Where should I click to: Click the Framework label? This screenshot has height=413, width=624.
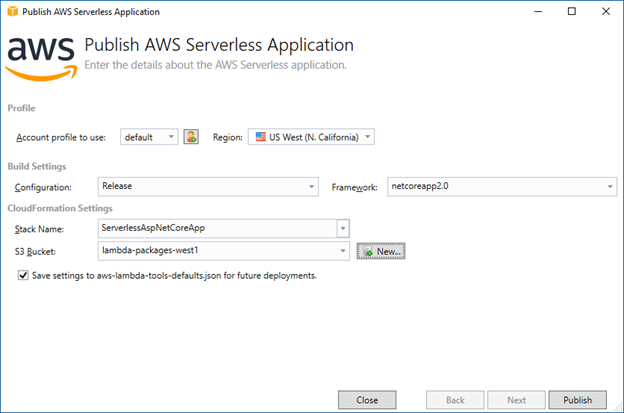pyautogui.click(x=354, y=187)
